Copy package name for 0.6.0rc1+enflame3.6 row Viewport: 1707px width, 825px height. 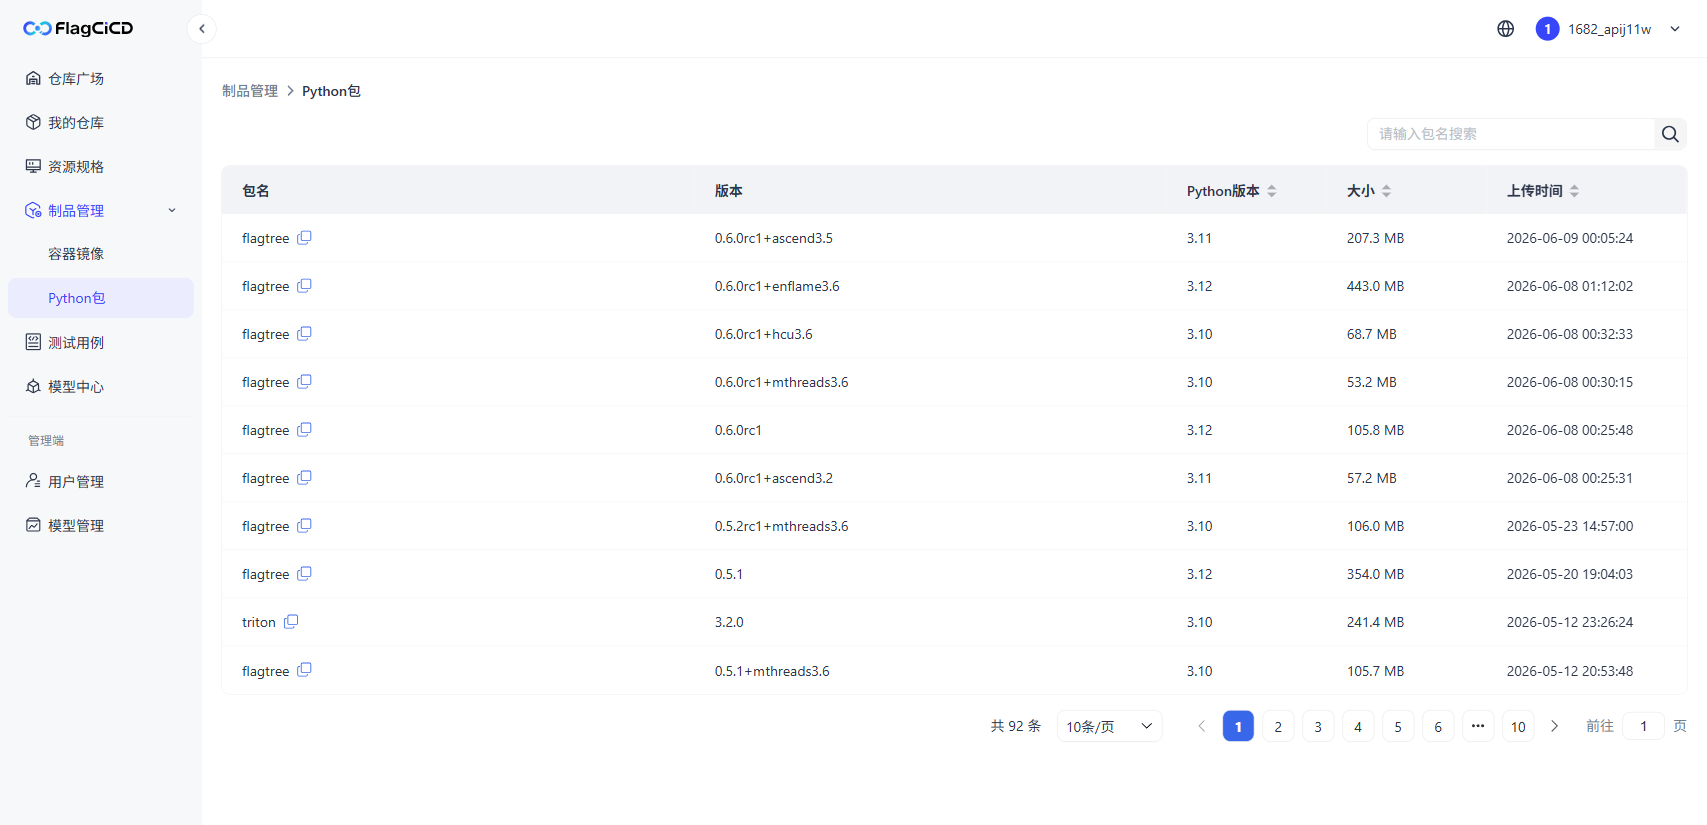tap(305, 285)
